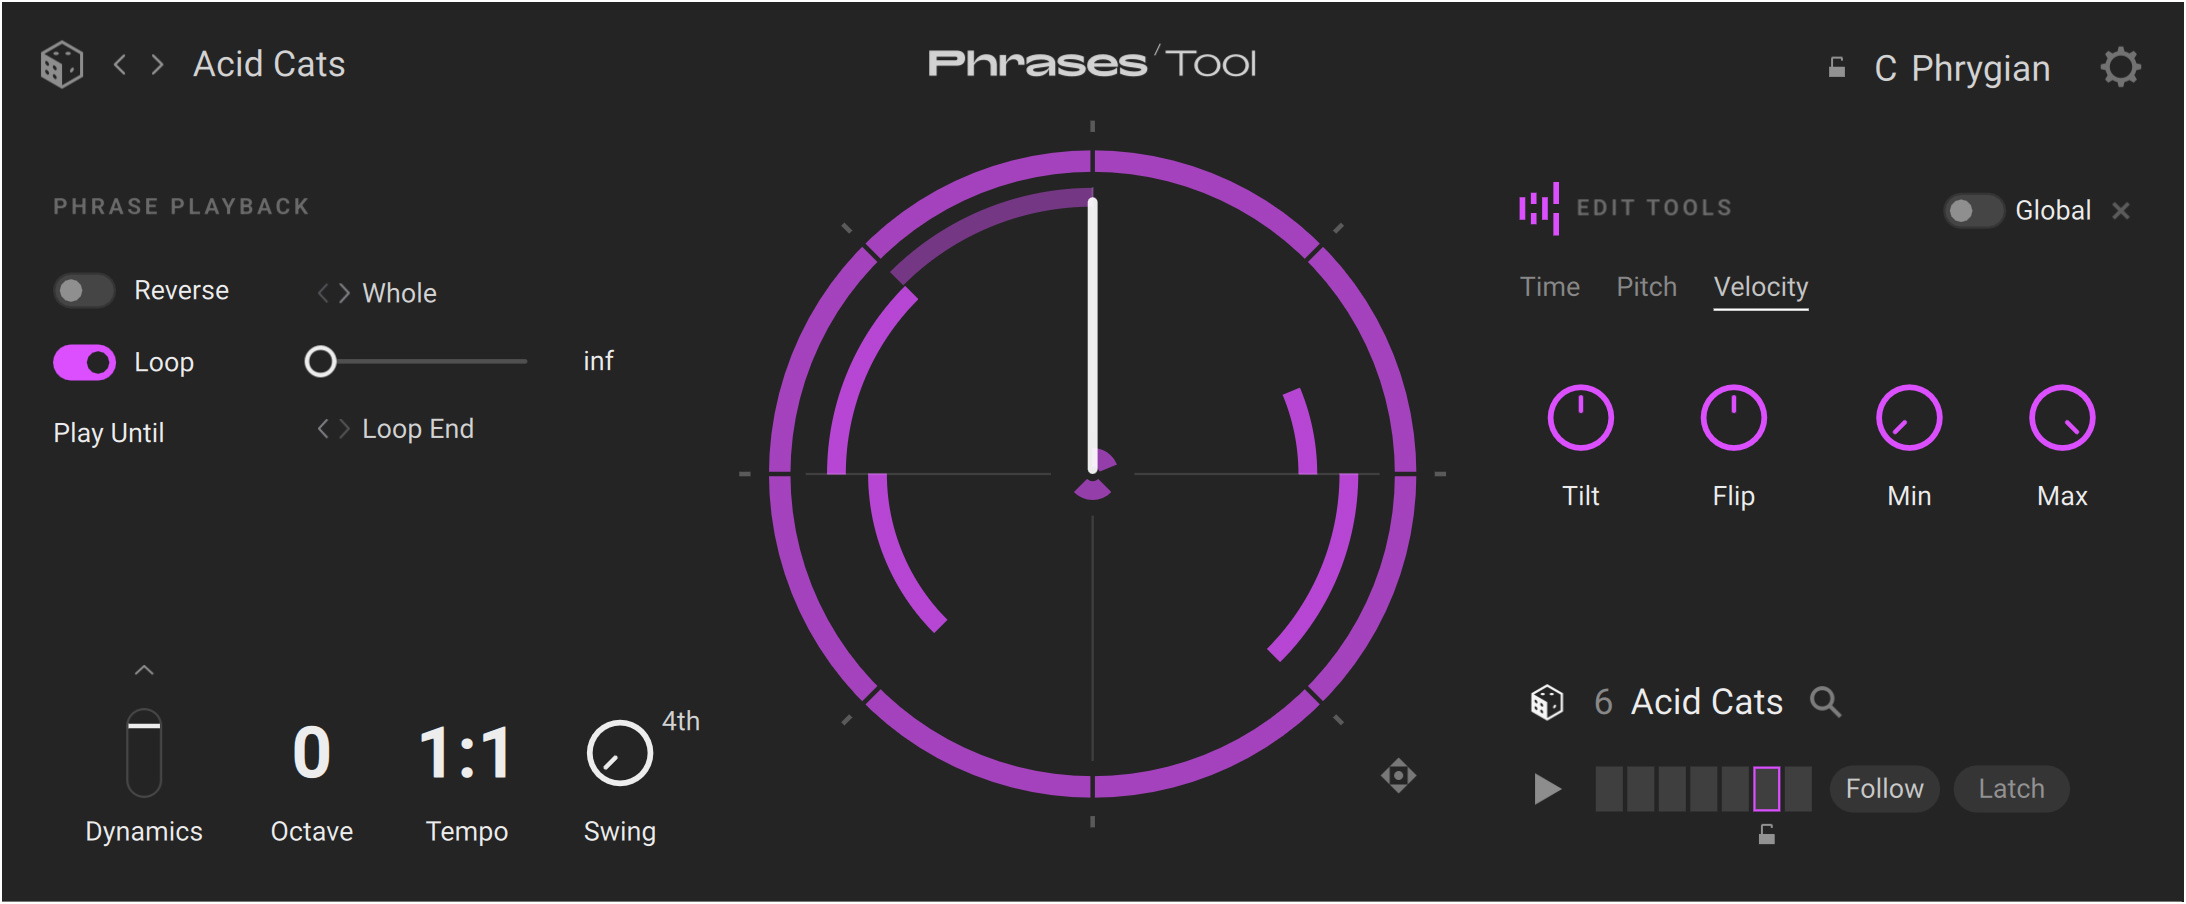Open settings with the gear icon
This screenshot has height=904, width=2186.
pyautogui.click(x=2119, y=68)
